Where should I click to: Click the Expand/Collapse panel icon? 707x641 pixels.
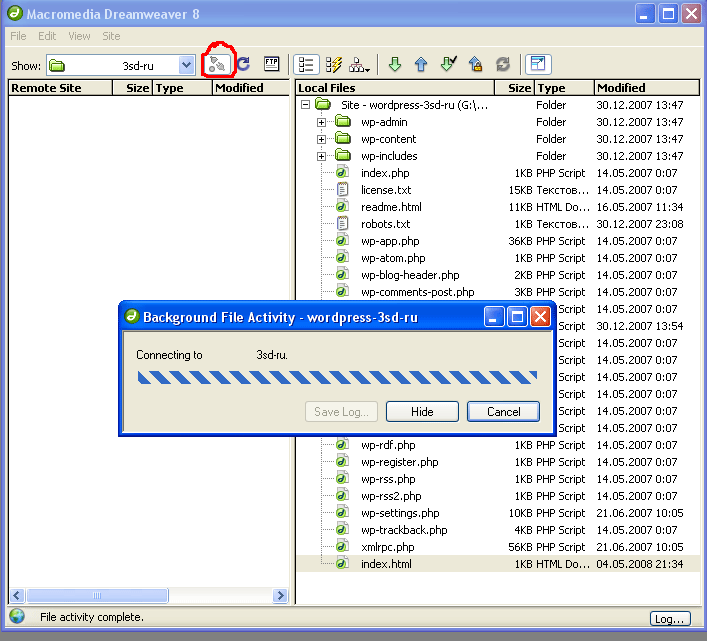[x=538, y=64]
